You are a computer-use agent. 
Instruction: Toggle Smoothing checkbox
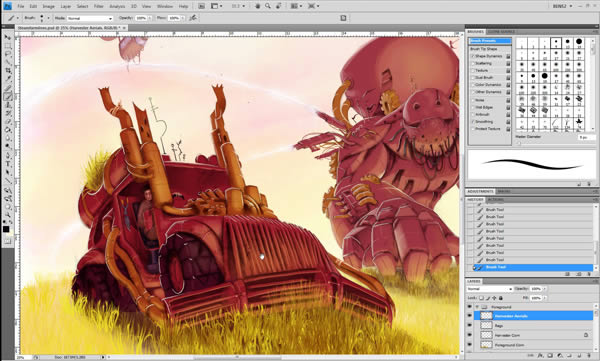click(x=473, y=122)
